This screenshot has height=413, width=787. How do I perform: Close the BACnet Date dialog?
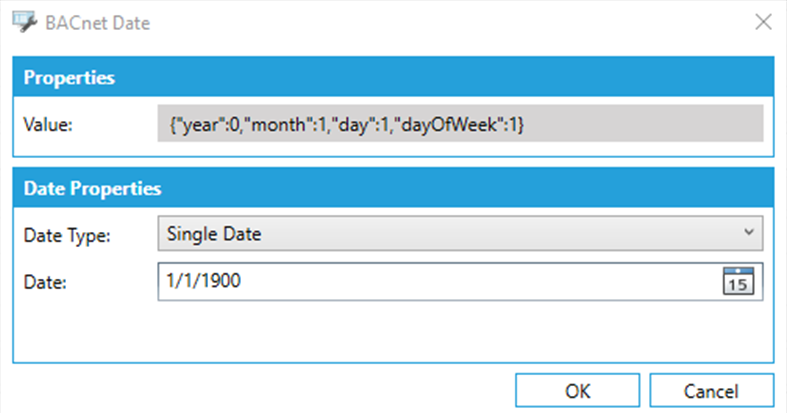pyautogui.click(x=763, y=22)
